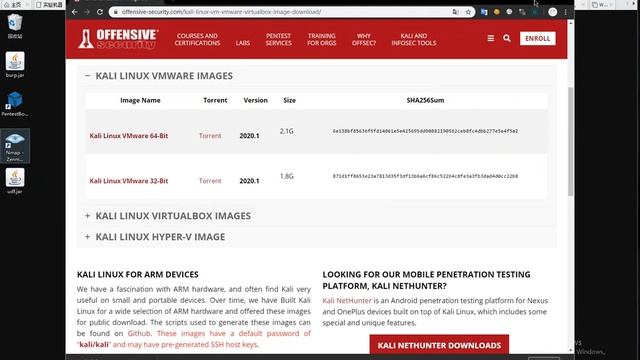This screenshot has width=640, height=360.
Task: Click the SHA256Sum value for 32-Bit image
Action: point(425,176)
